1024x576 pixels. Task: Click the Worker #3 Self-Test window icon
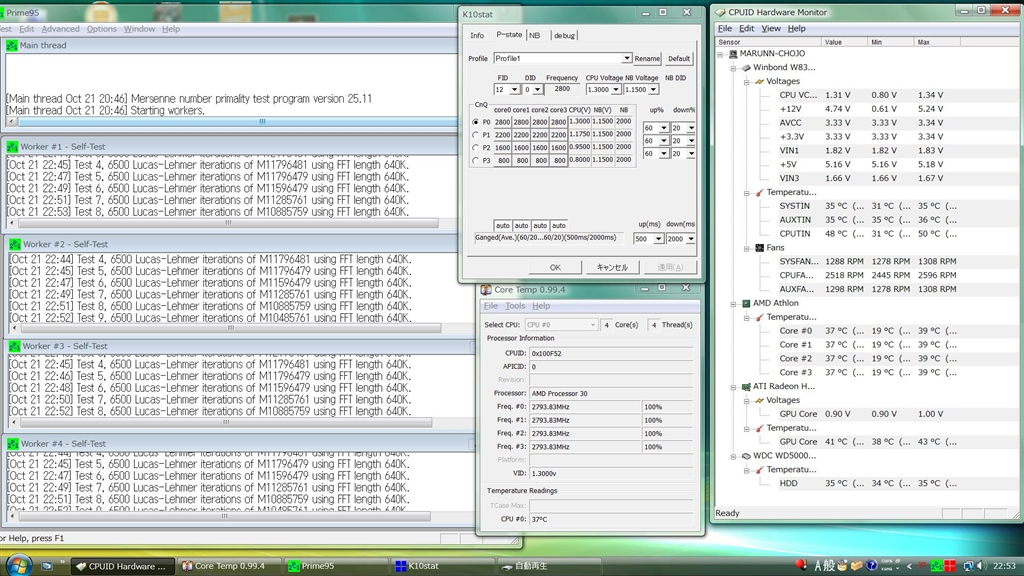click(x=14, y=346)
